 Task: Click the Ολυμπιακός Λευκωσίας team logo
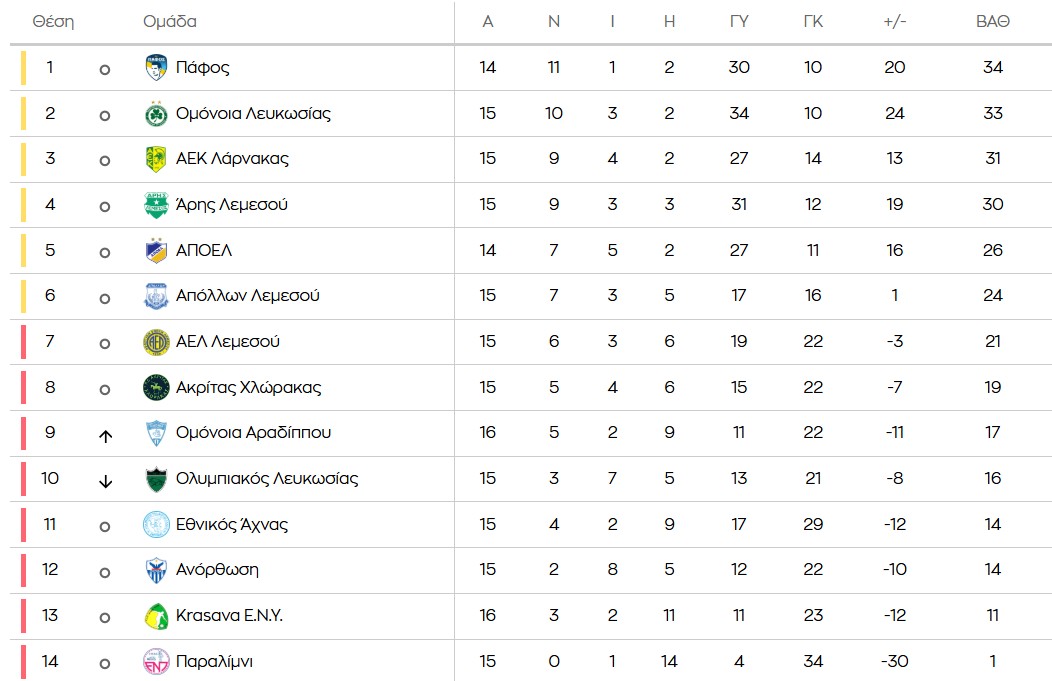coord(155,479)
